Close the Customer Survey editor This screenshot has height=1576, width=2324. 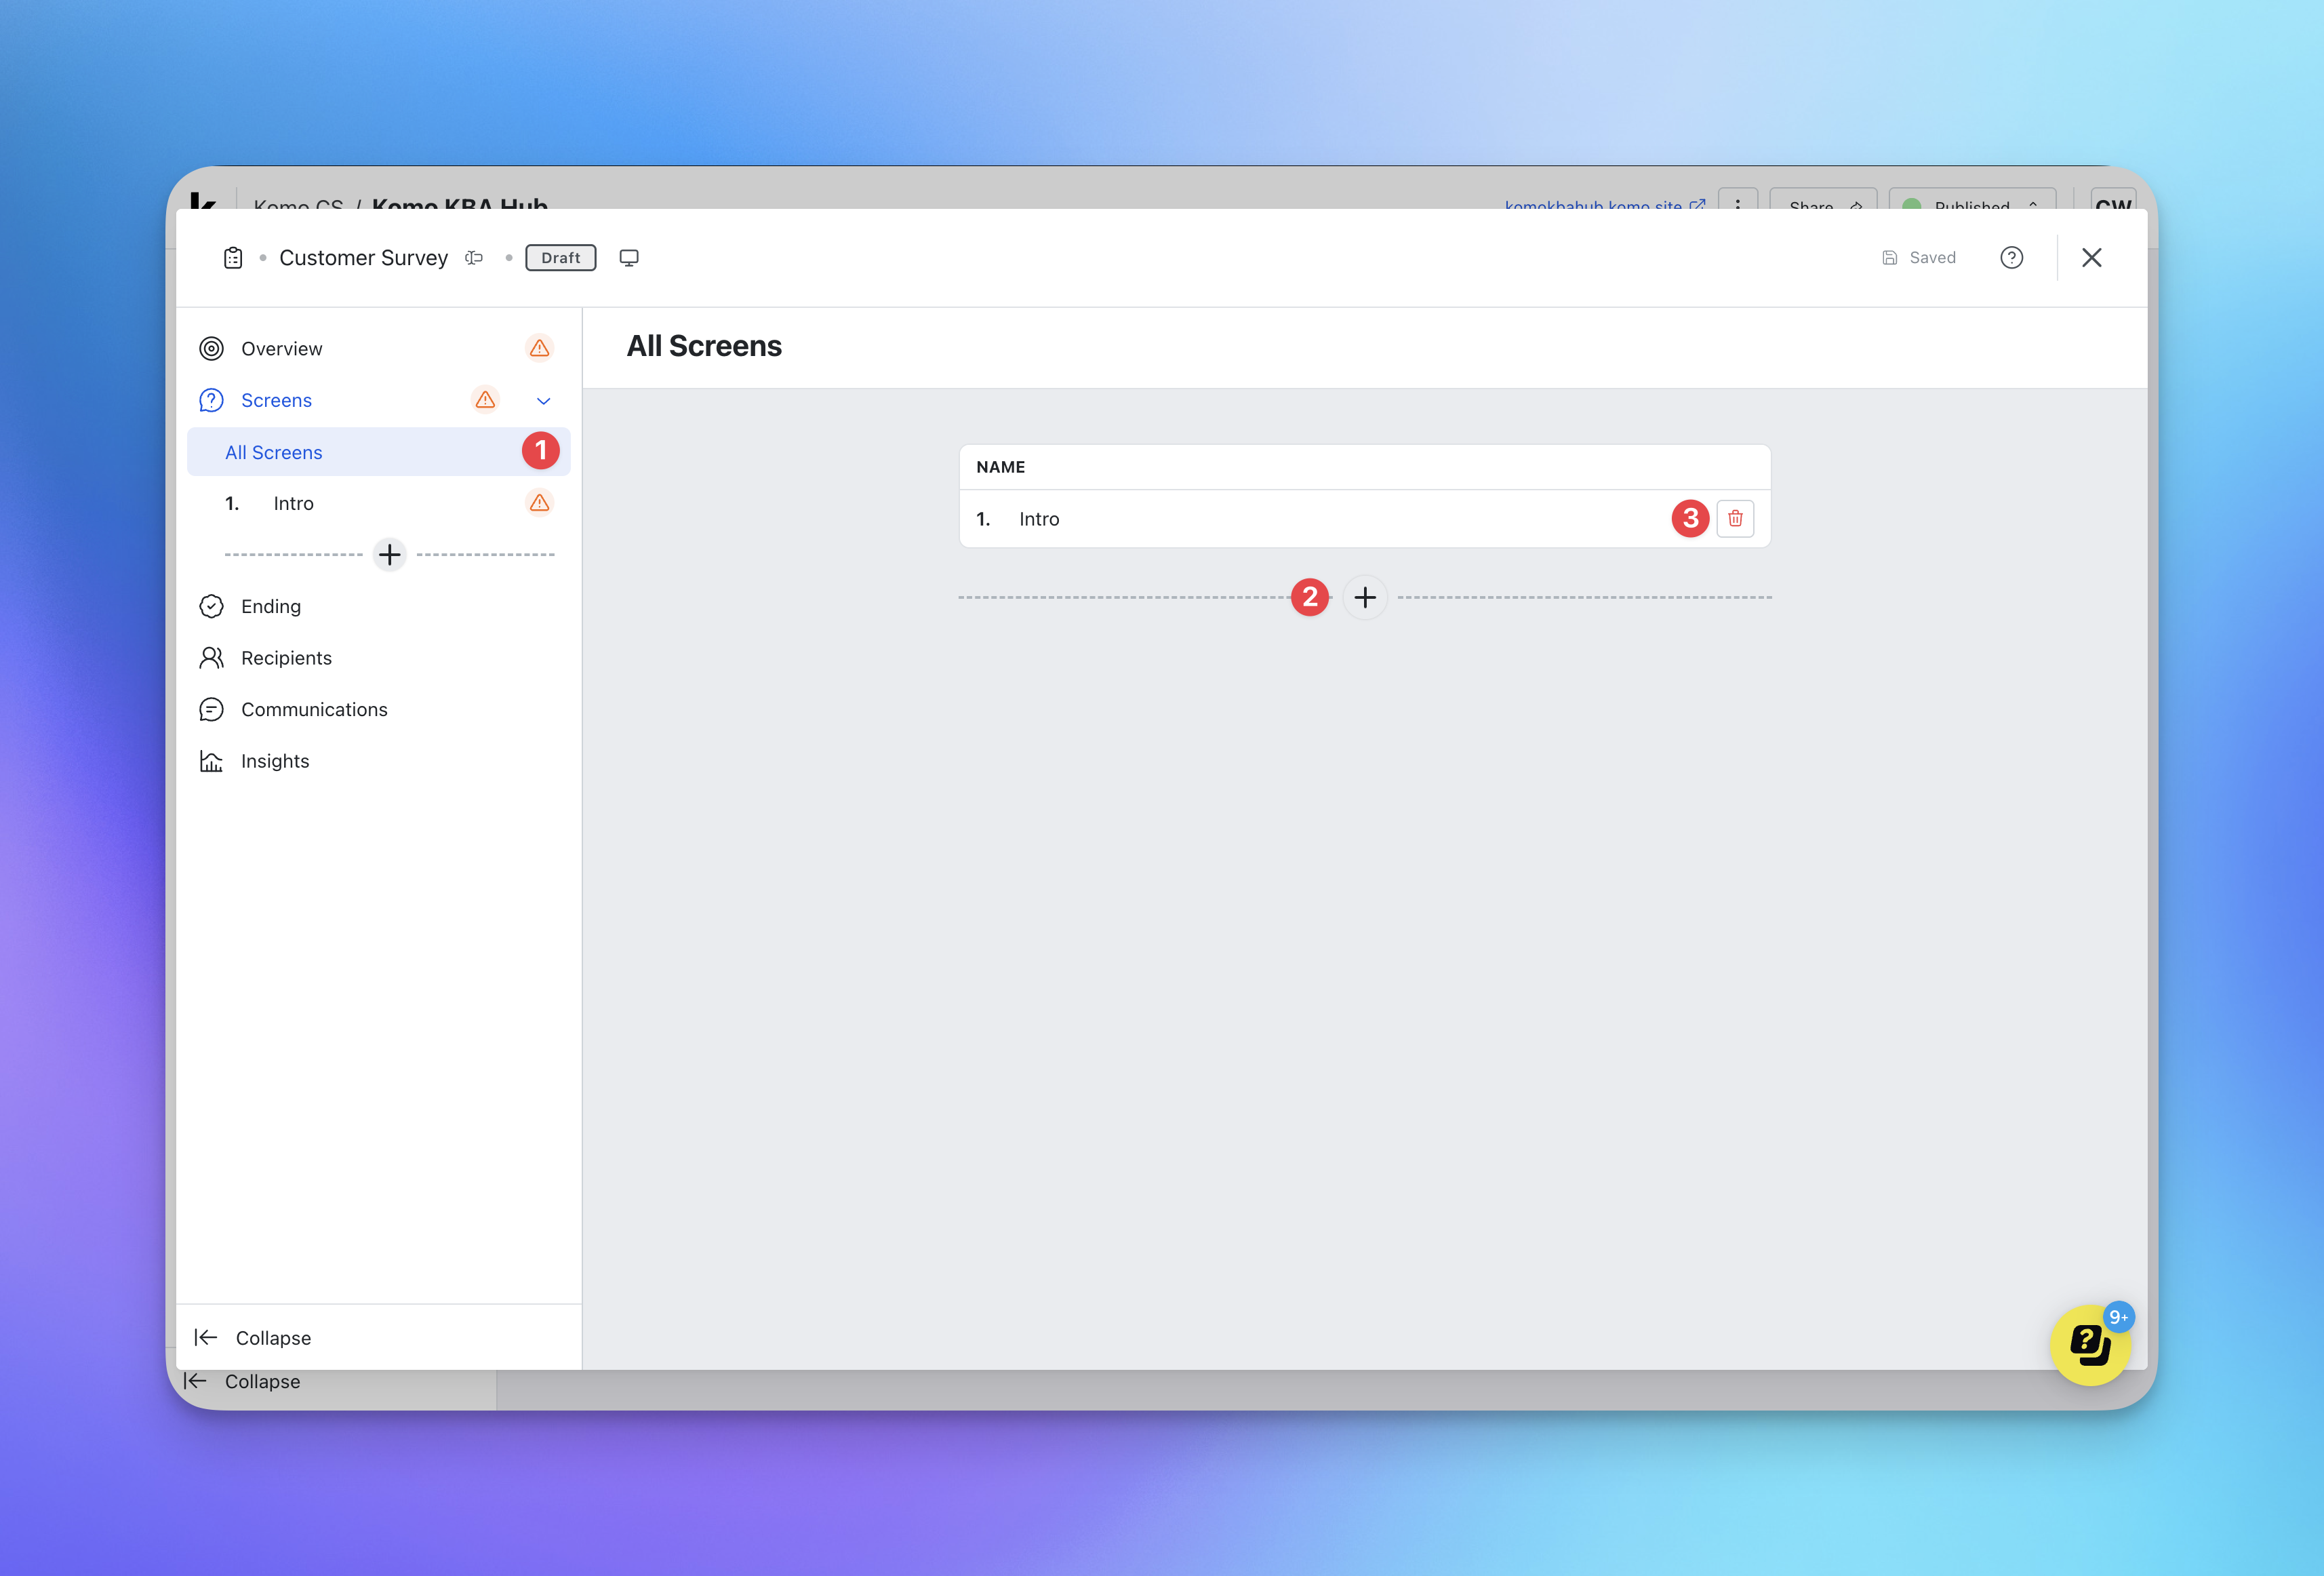(x=2091, y=258)
